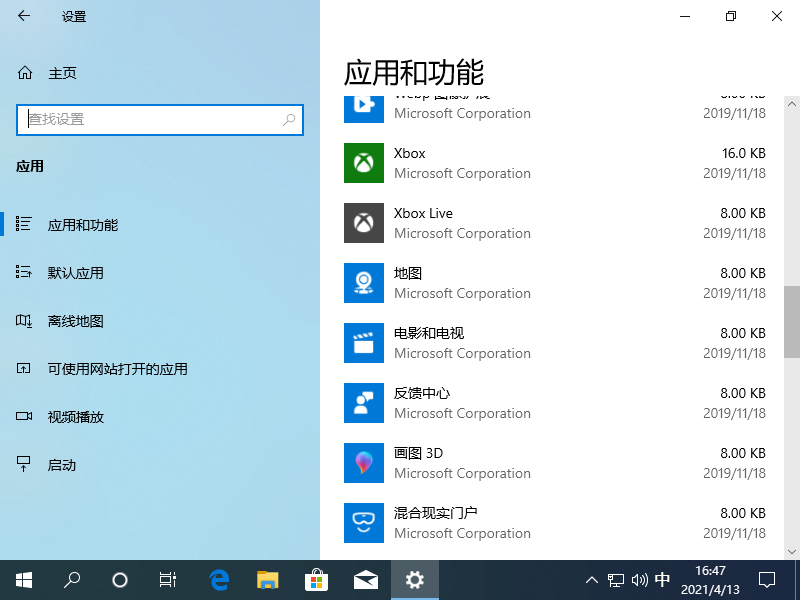This screenshot has height=600, width=800.
Task: Focus the 查找设置 search field
Action: [160, 120]
